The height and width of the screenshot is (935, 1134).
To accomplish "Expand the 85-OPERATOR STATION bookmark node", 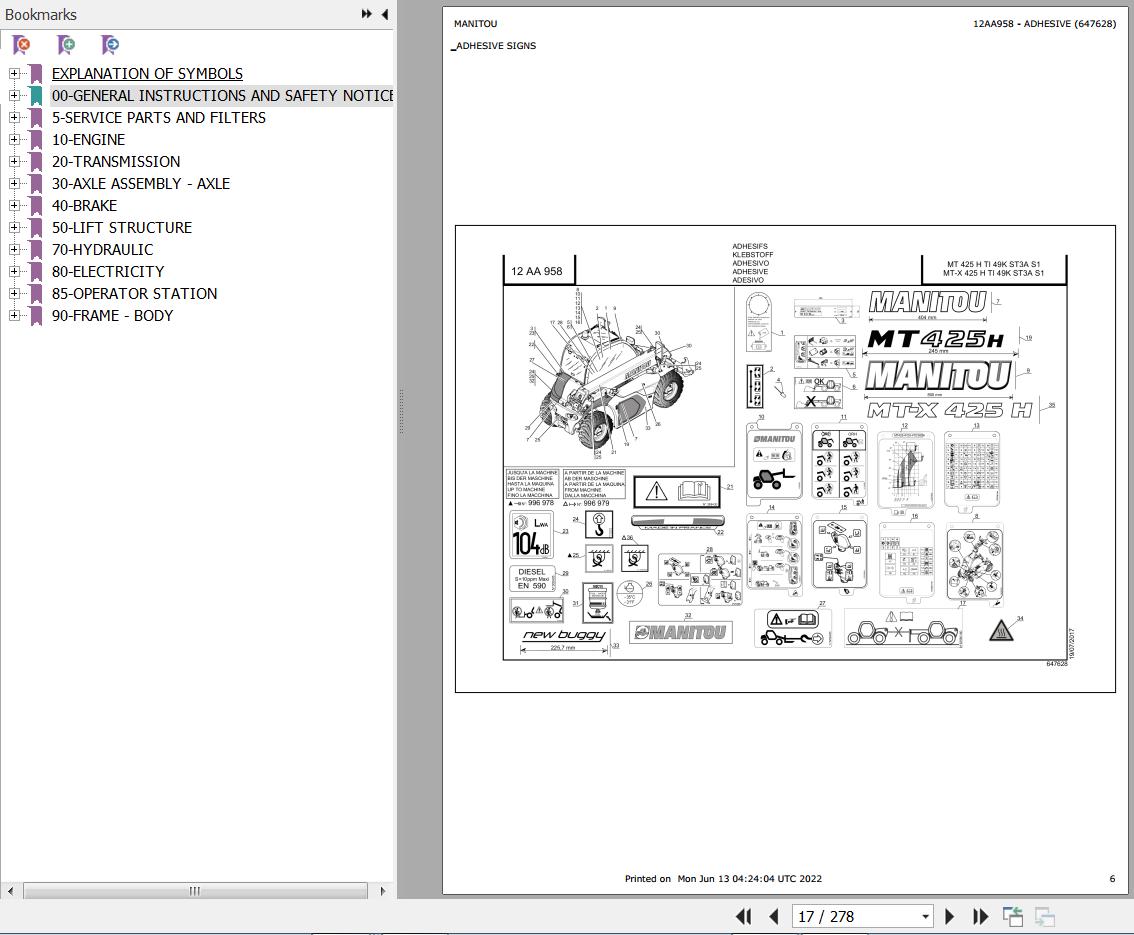I will pos(14,293).
